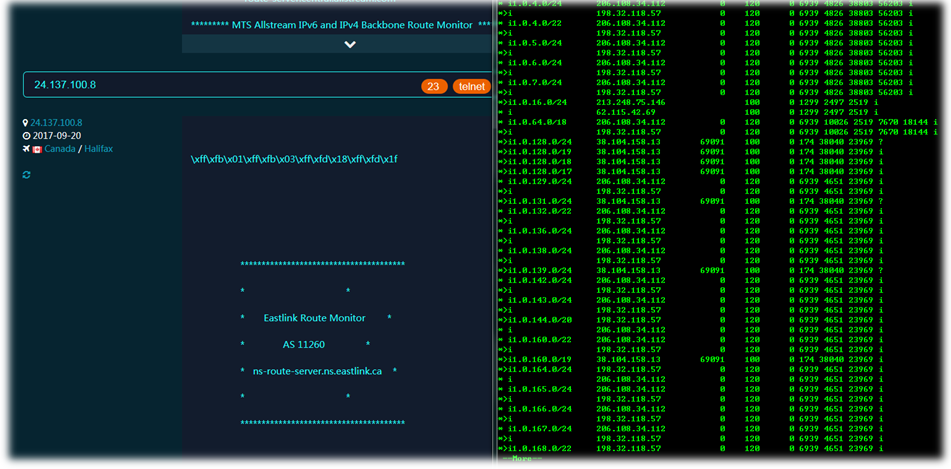
Task: Click terminal route i1.0.128.0/24
Action: coord(539,142)
